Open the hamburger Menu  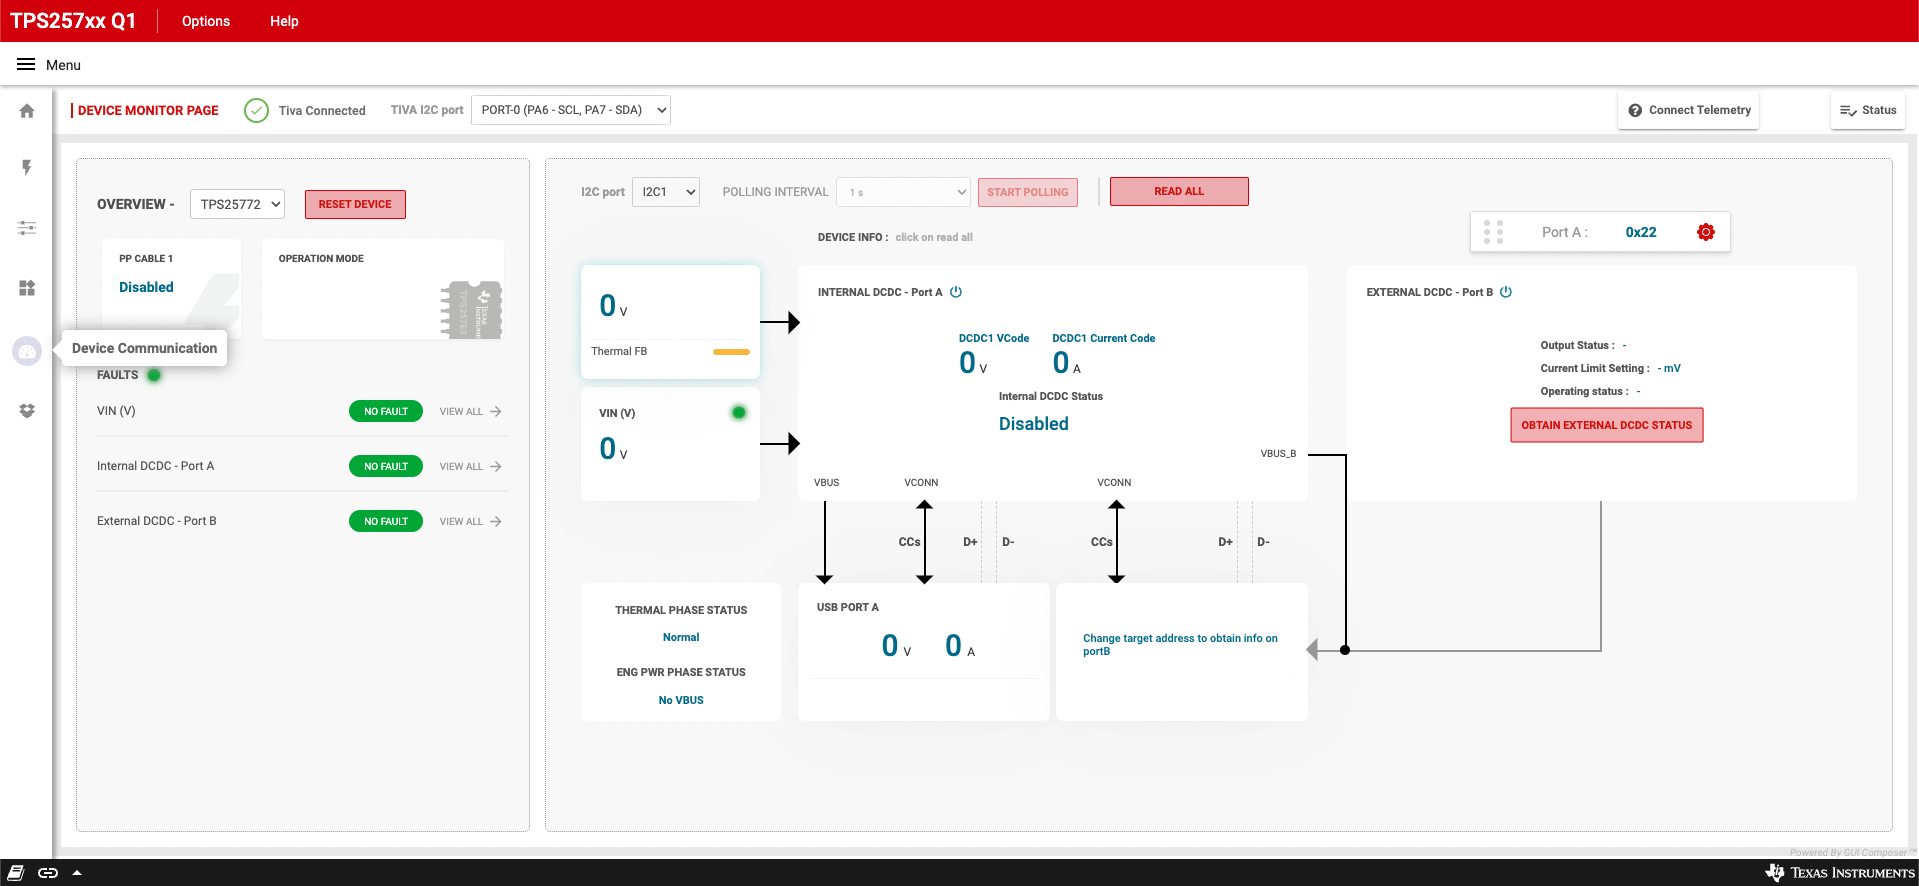point(26,65)
